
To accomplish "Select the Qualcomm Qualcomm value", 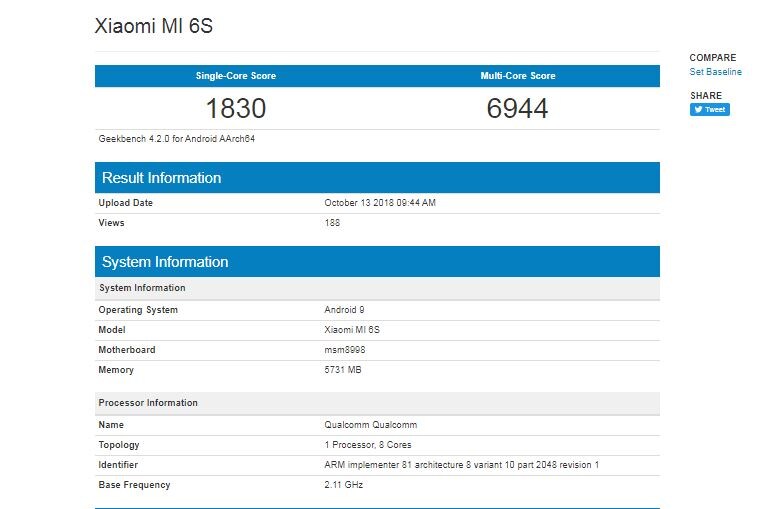I will [x=371, y=425].
